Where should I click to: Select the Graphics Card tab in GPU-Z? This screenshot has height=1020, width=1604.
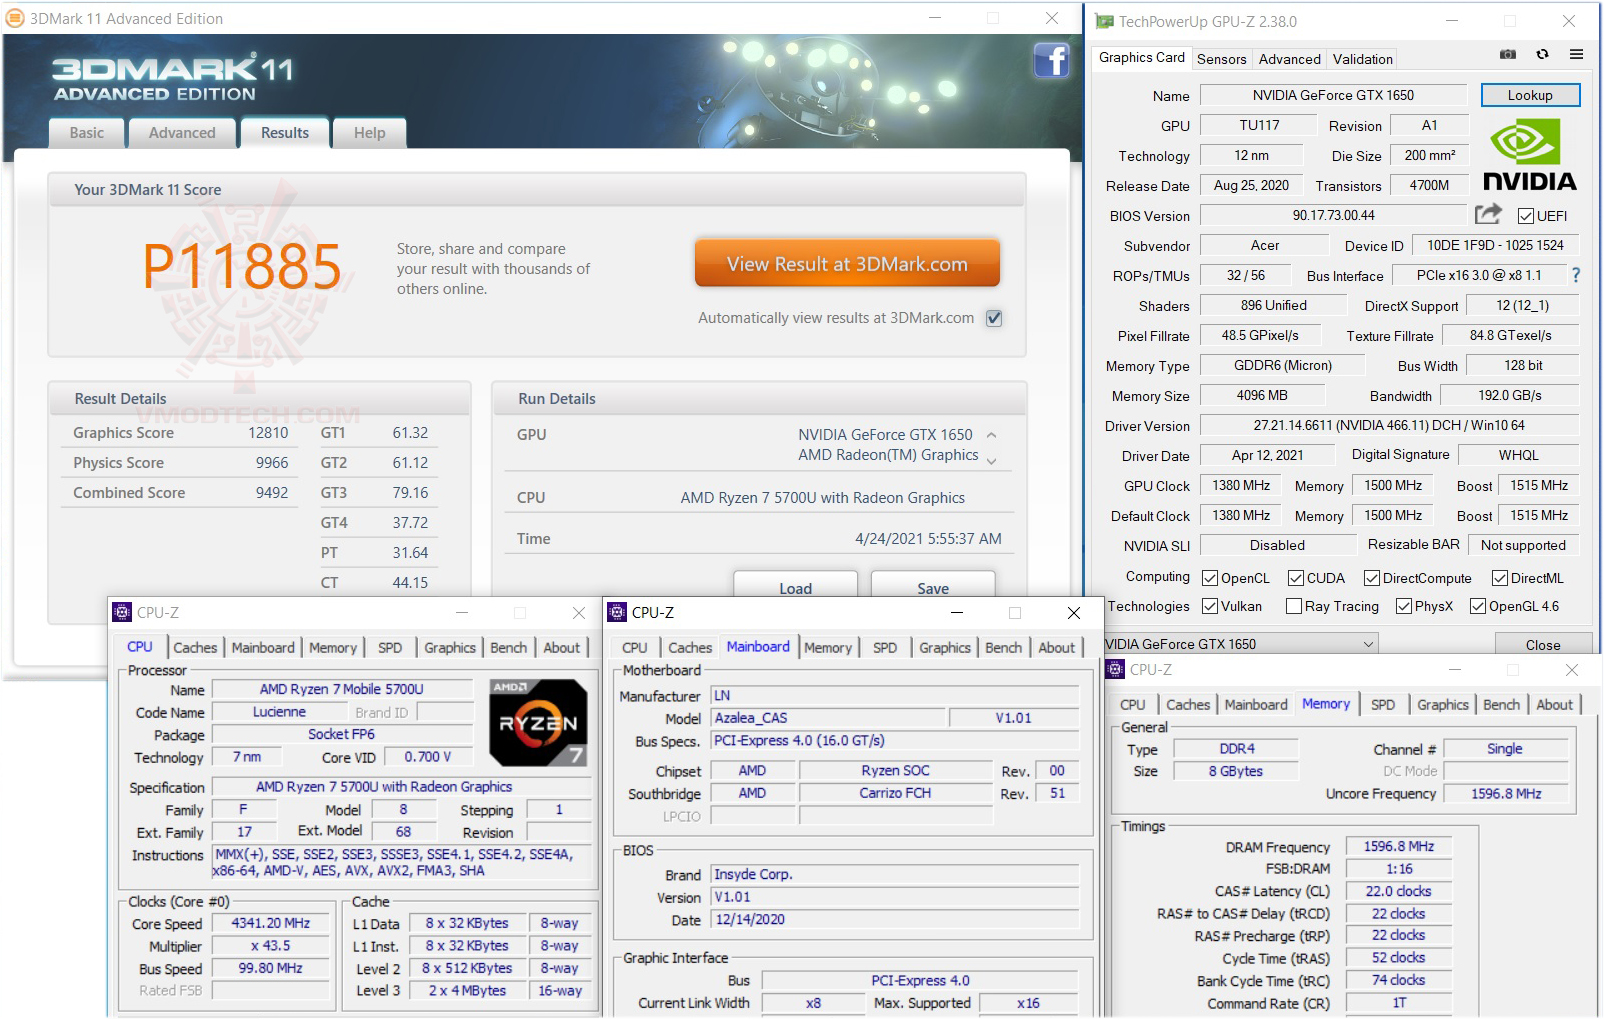(1142, 58)
